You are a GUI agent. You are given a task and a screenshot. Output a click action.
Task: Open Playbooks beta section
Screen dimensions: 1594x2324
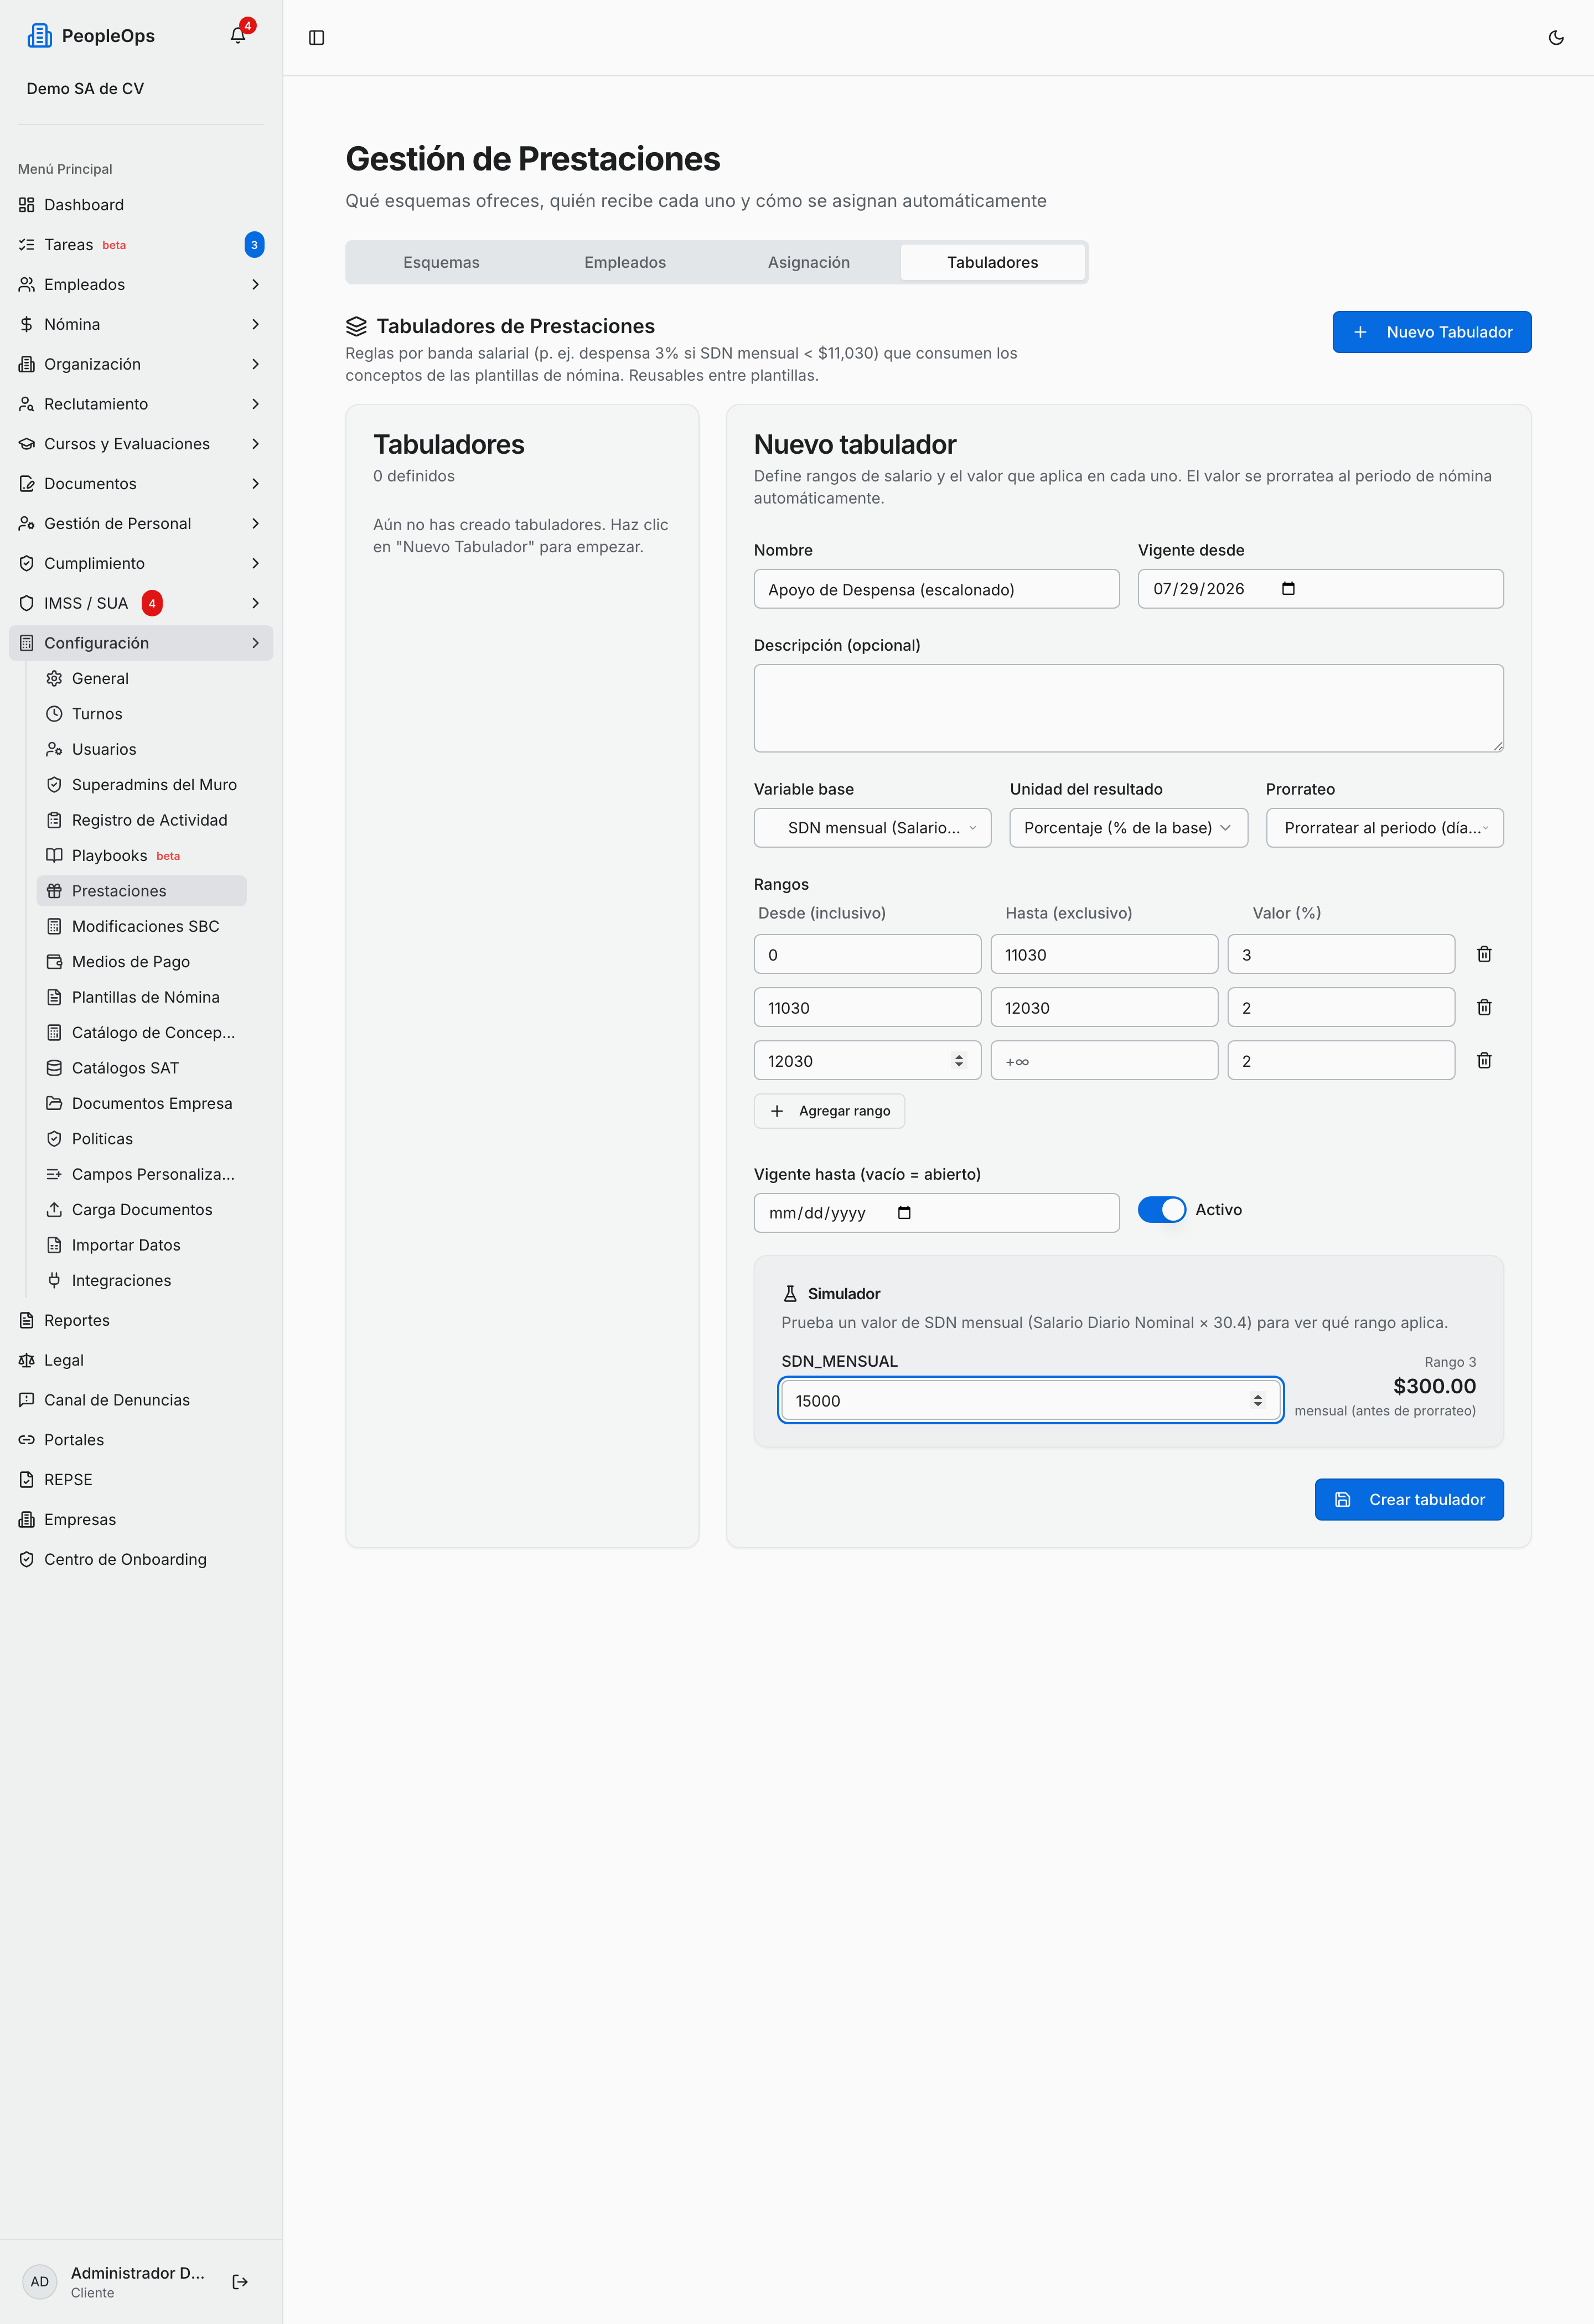tap(142, 856)
